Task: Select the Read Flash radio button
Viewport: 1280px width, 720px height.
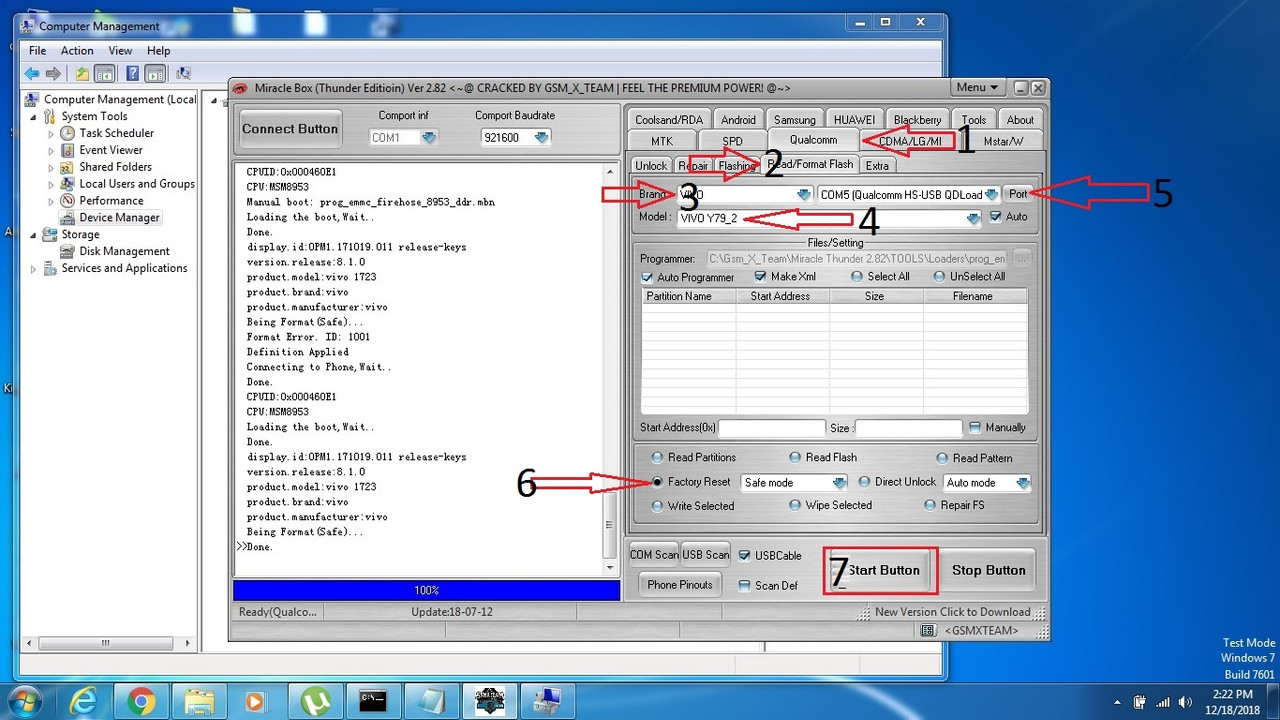Action: (795, 457)
